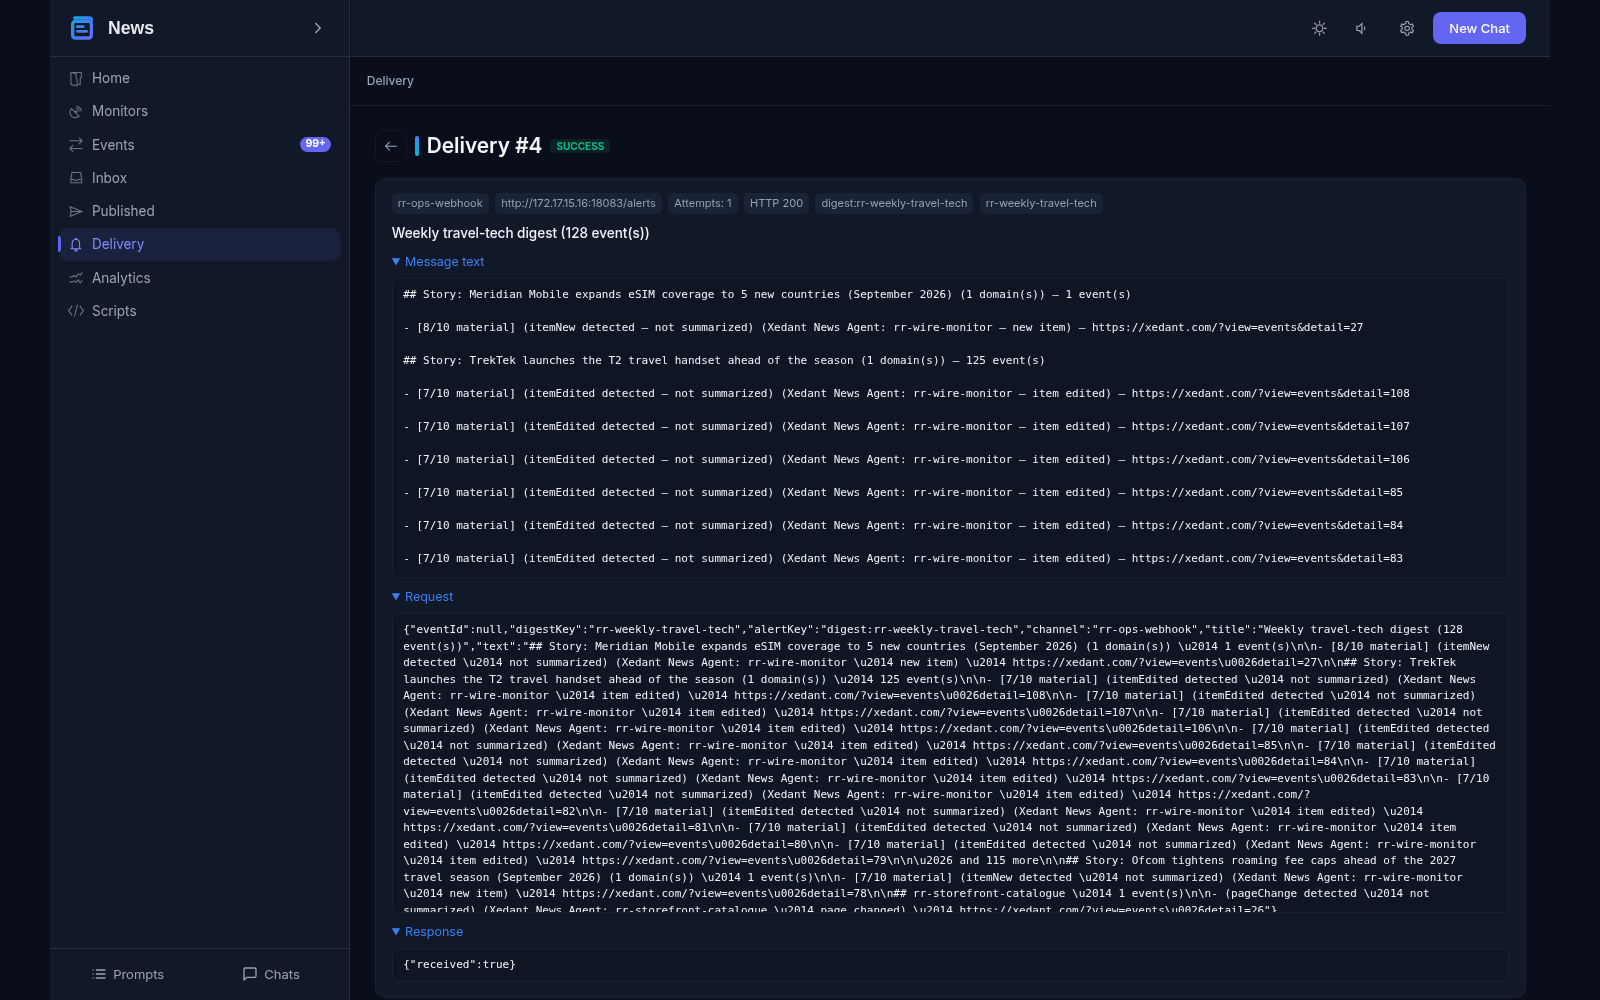Click the Published send icon
This screenshot has height=1000, width=1600.
coord(76,211)
